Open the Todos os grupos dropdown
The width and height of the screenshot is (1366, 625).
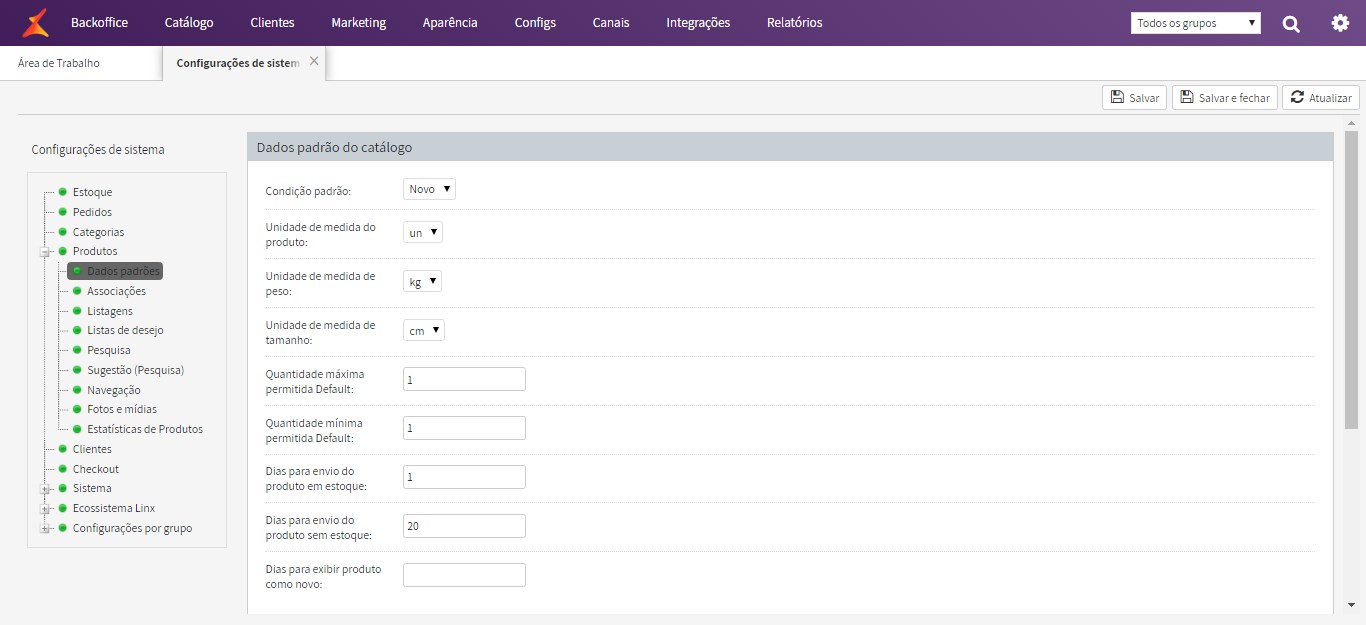pos(1196,23)
